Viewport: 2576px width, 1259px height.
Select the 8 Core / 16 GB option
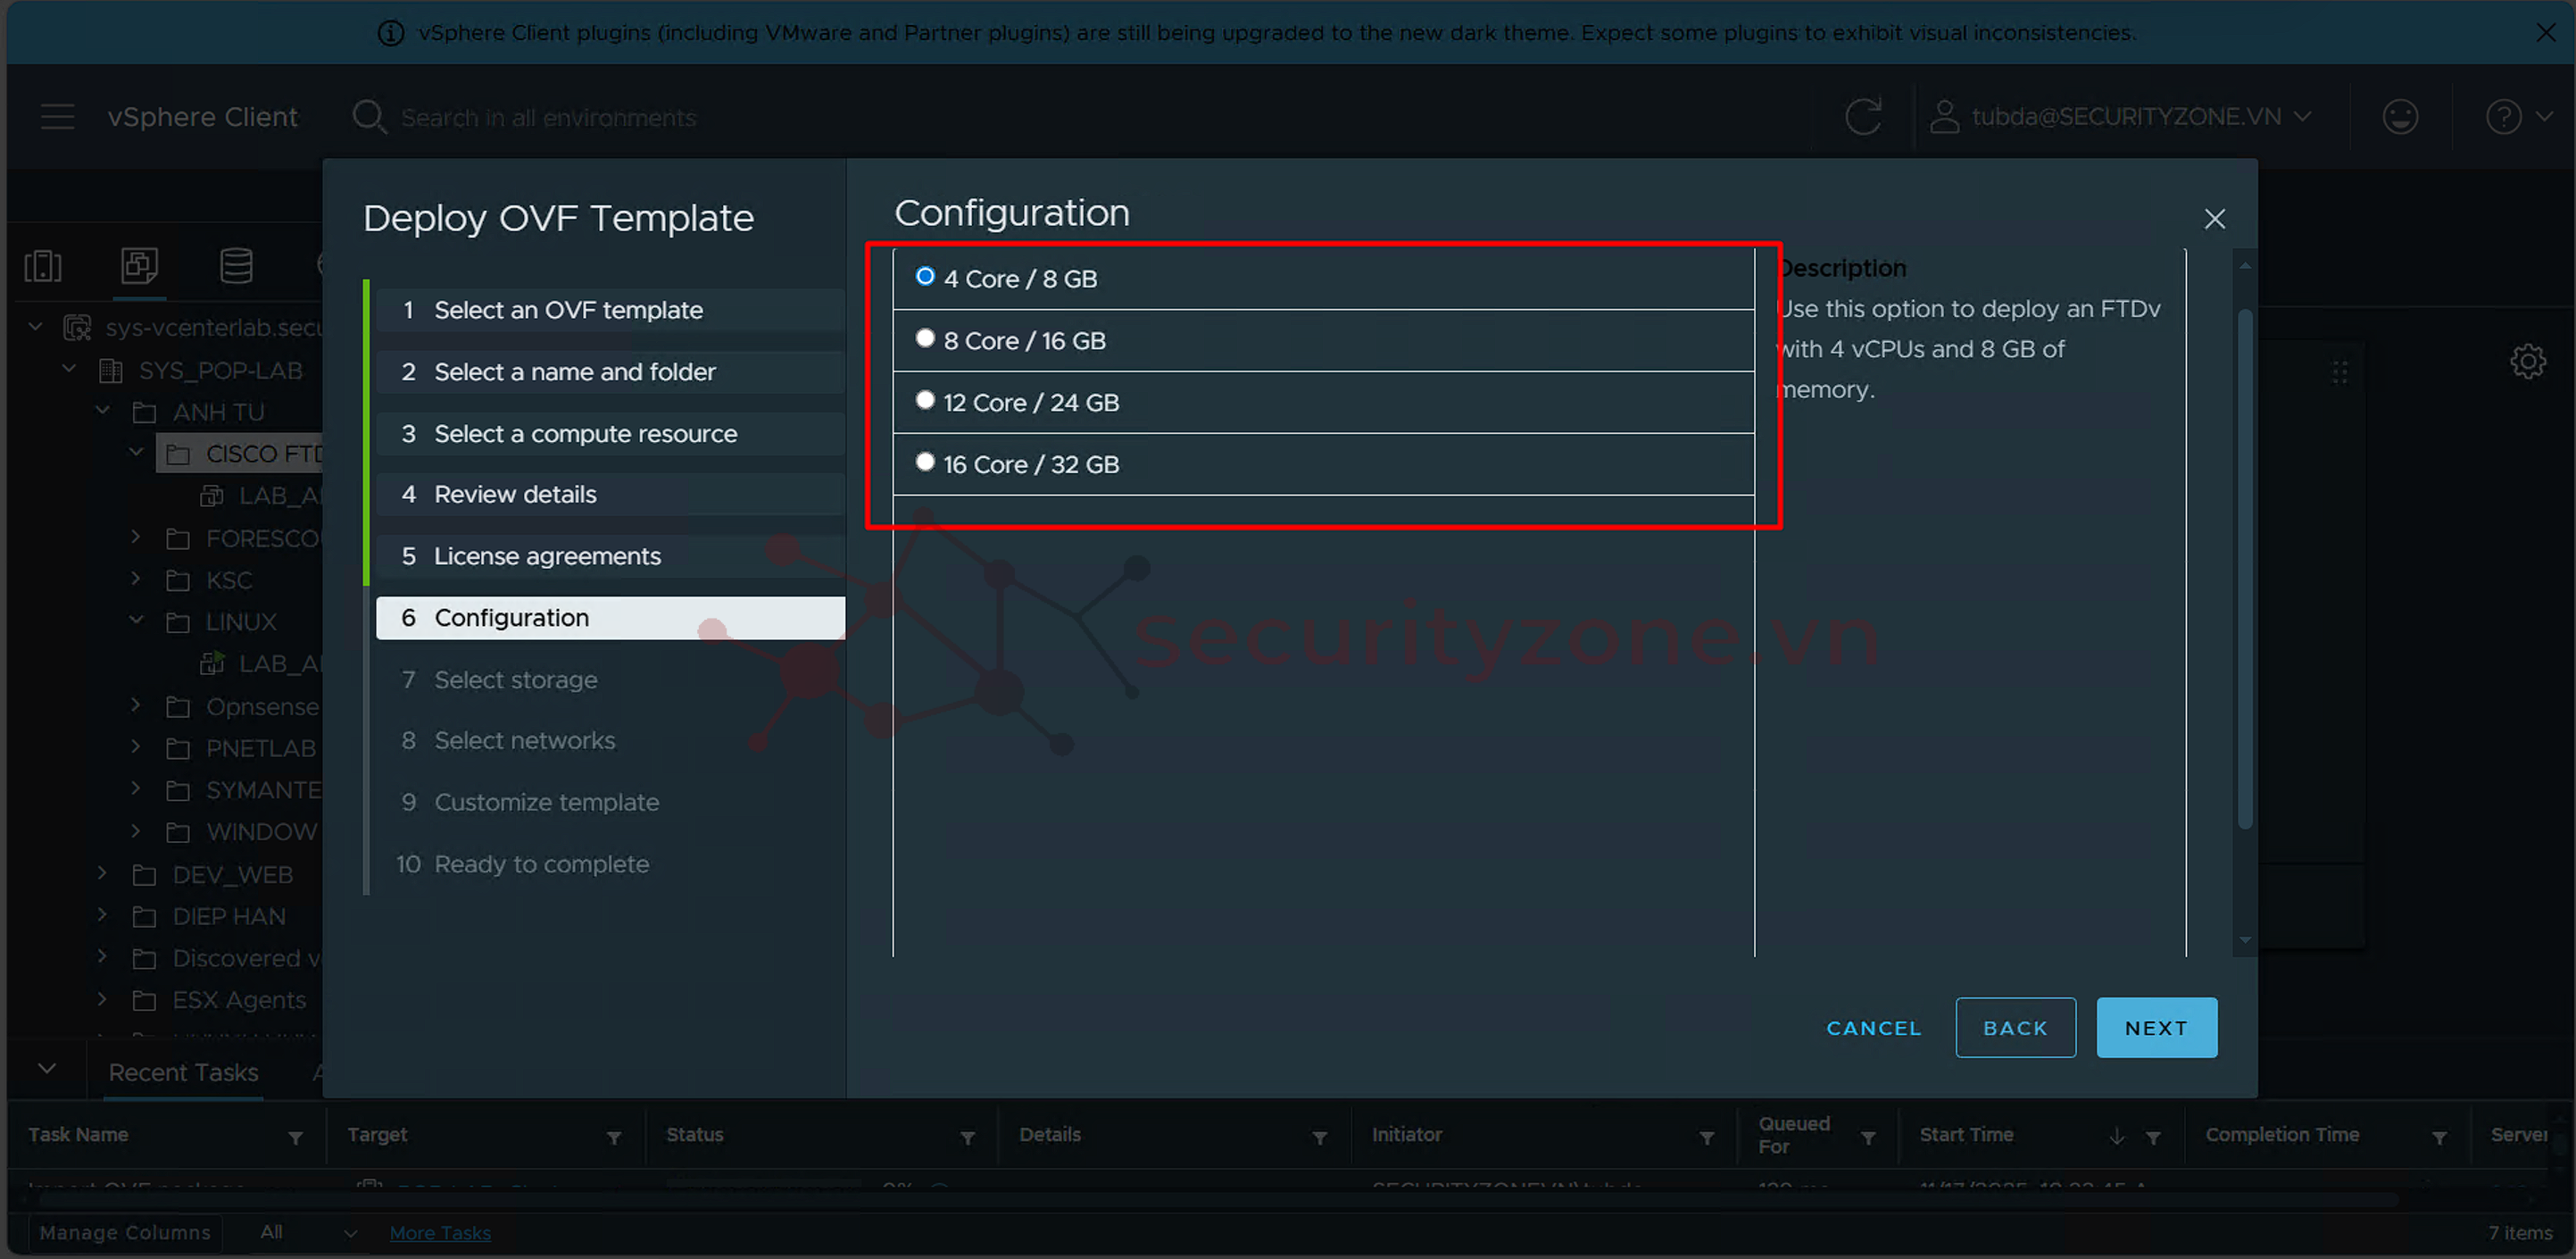tap(925, 339)
